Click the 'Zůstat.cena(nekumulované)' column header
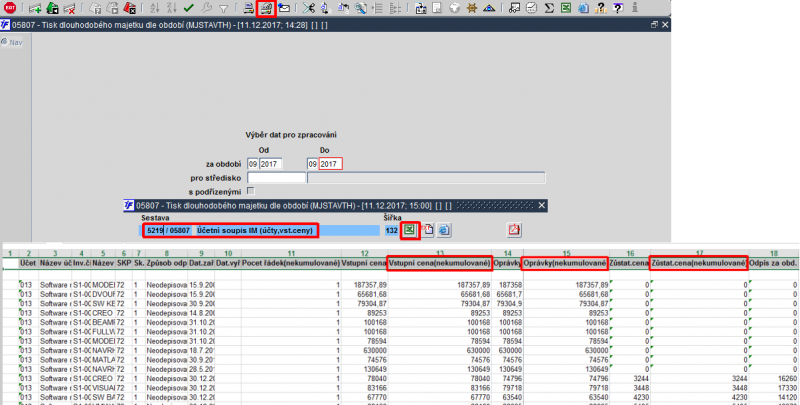The image size is (800, 405). tap(699, 263)
